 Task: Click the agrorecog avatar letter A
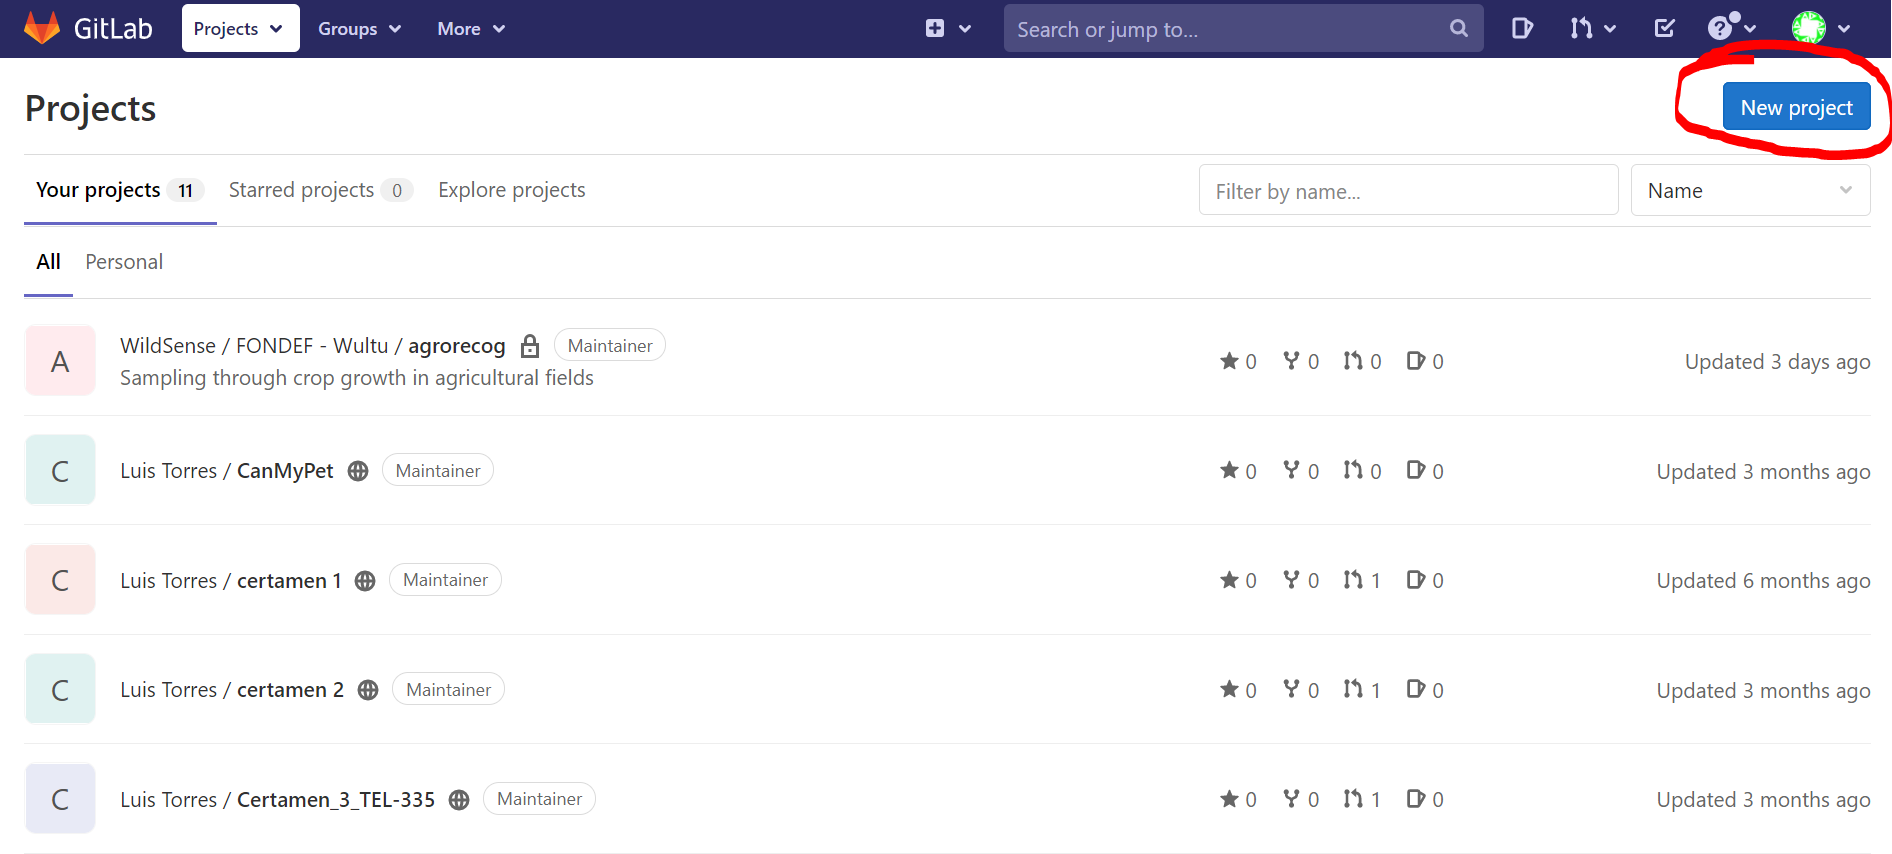pyautogui.click(x=60, y=361)
